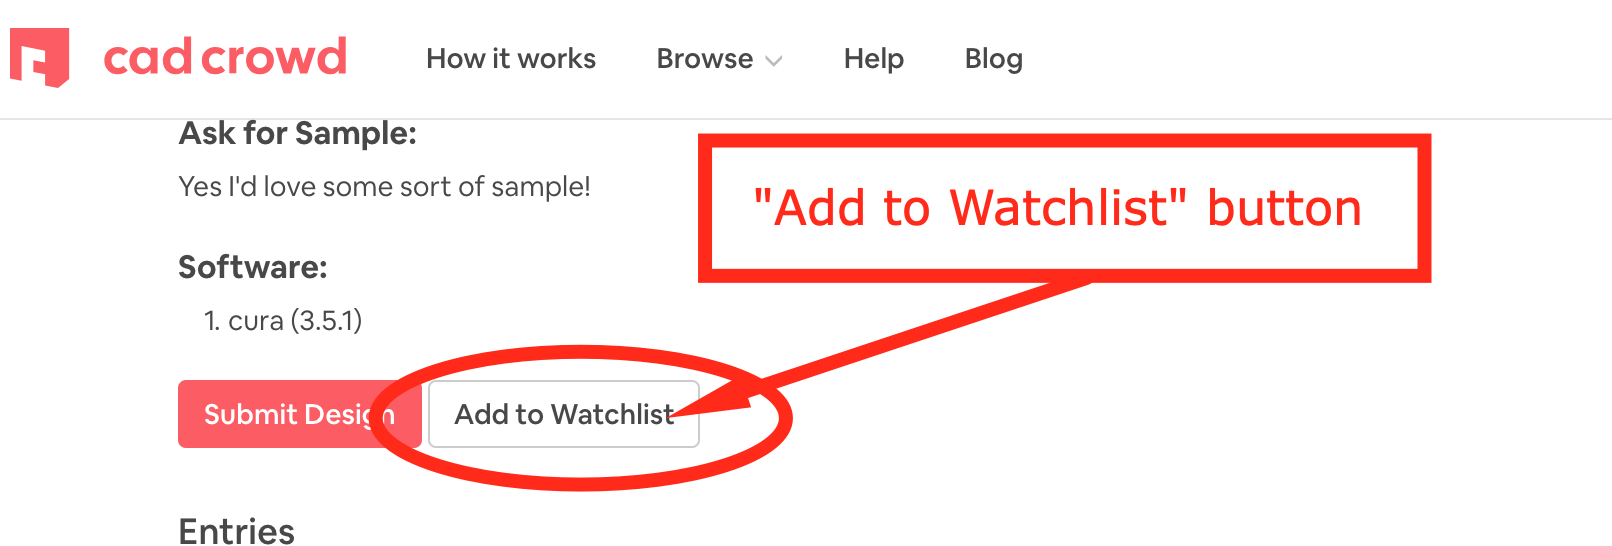
Task: Click the word "button" in the callout
Action: point(1285,208)
